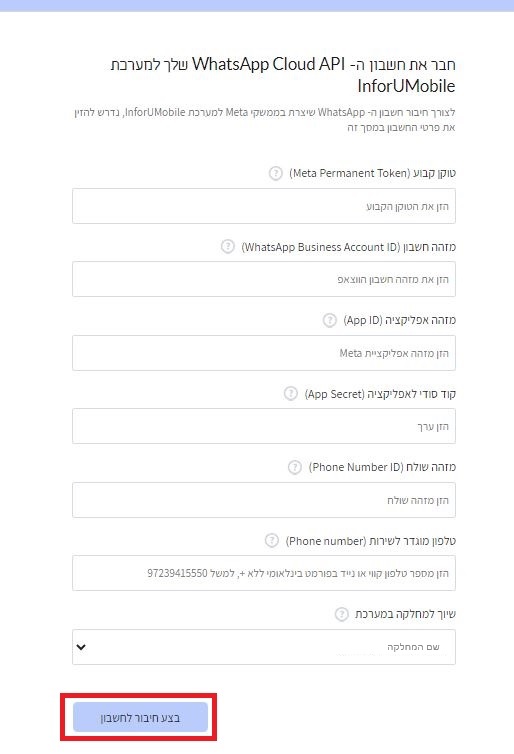
Task: Show help tooltip next to App Secret
Action: point(290,394)
